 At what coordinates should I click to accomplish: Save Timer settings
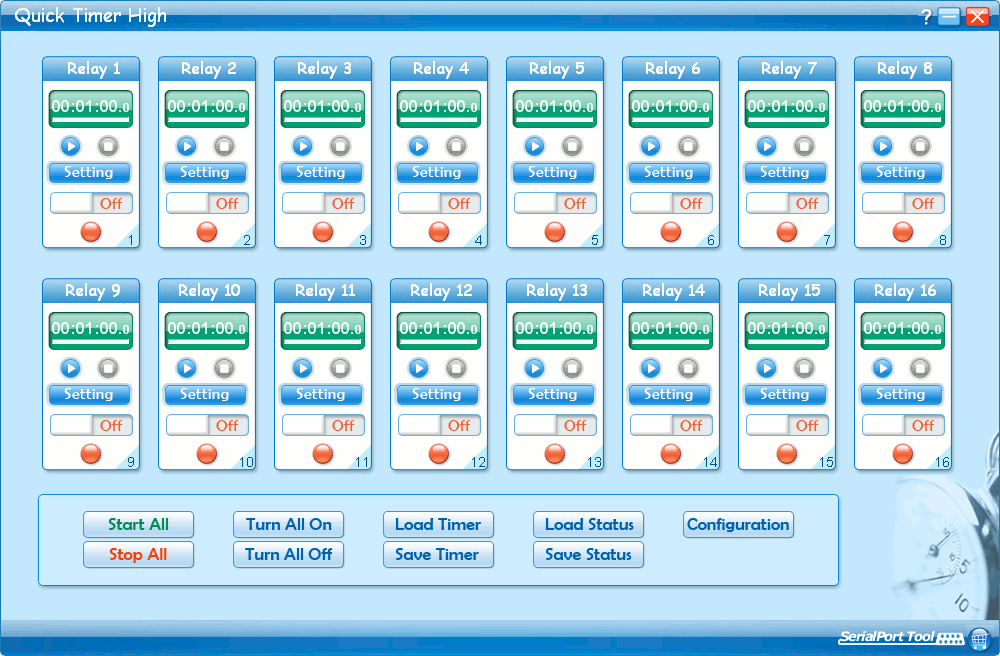tap(438, 555)
